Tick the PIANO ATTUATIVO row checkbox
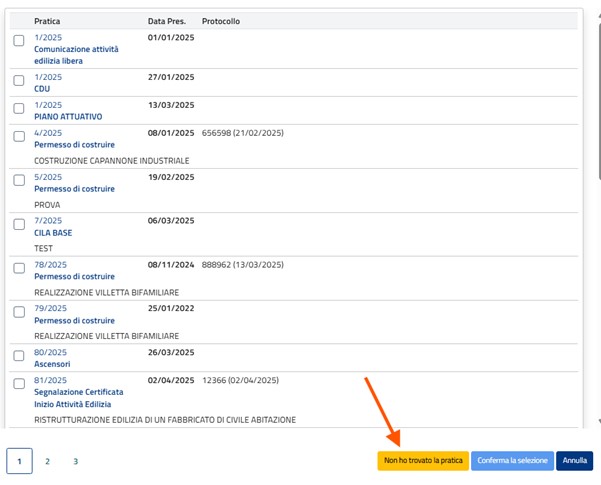 pos(19,109)
